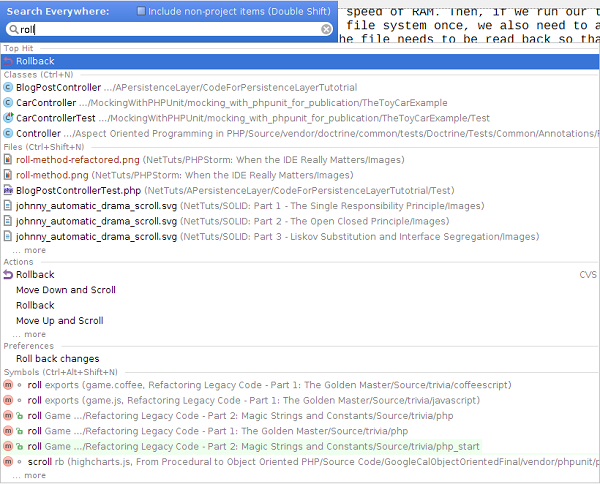Click image file icon for roll-method-refactored.png
The width and height of the screenshot is (600, 484).
[x=8, y=160]
